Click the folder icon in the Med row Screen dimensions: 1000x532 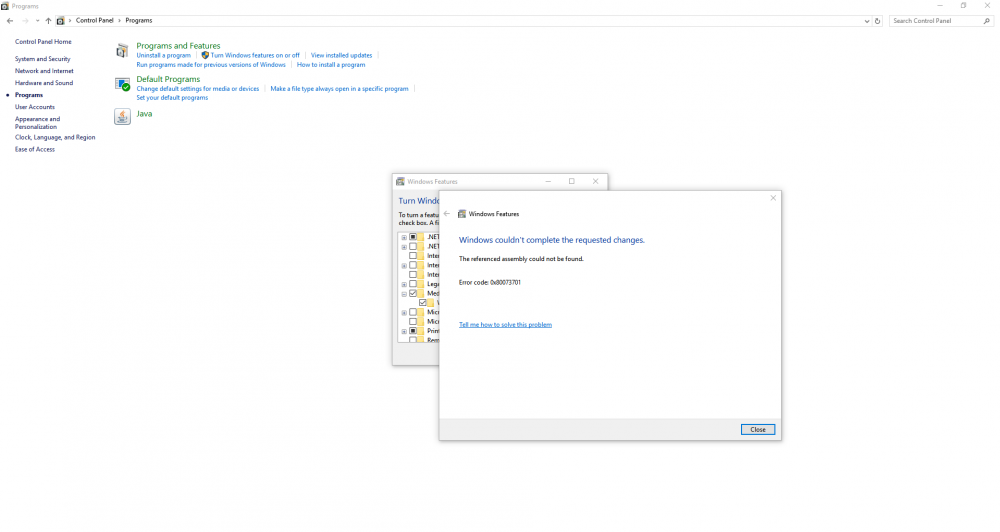421,293
